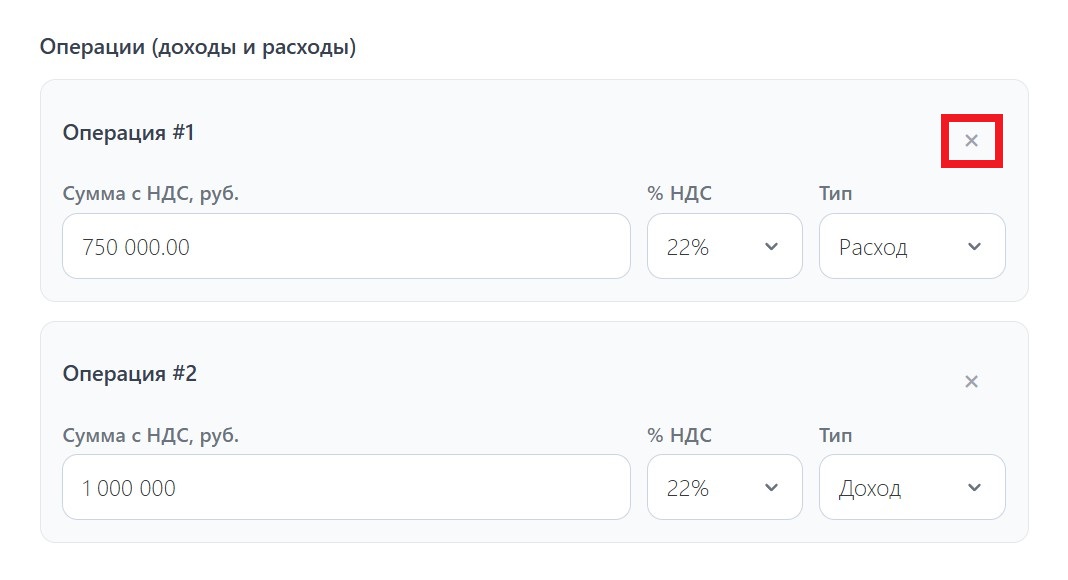
Task: Open the % НДС dropdown for Операция #1
Action: click(724, 246)
